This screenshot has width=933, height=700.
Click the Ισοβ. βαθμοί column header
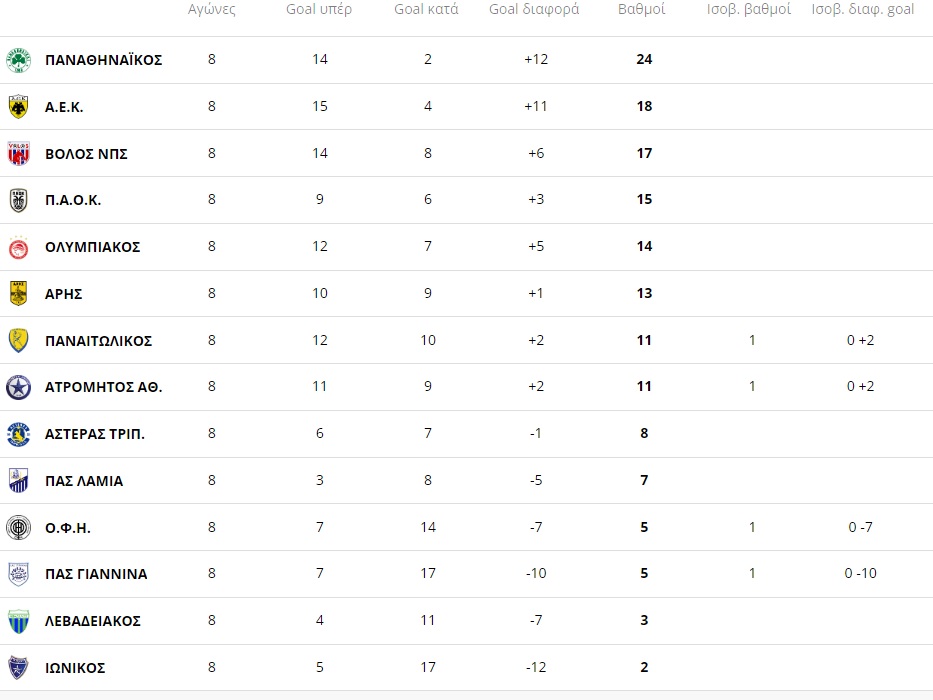click(749, 10)
